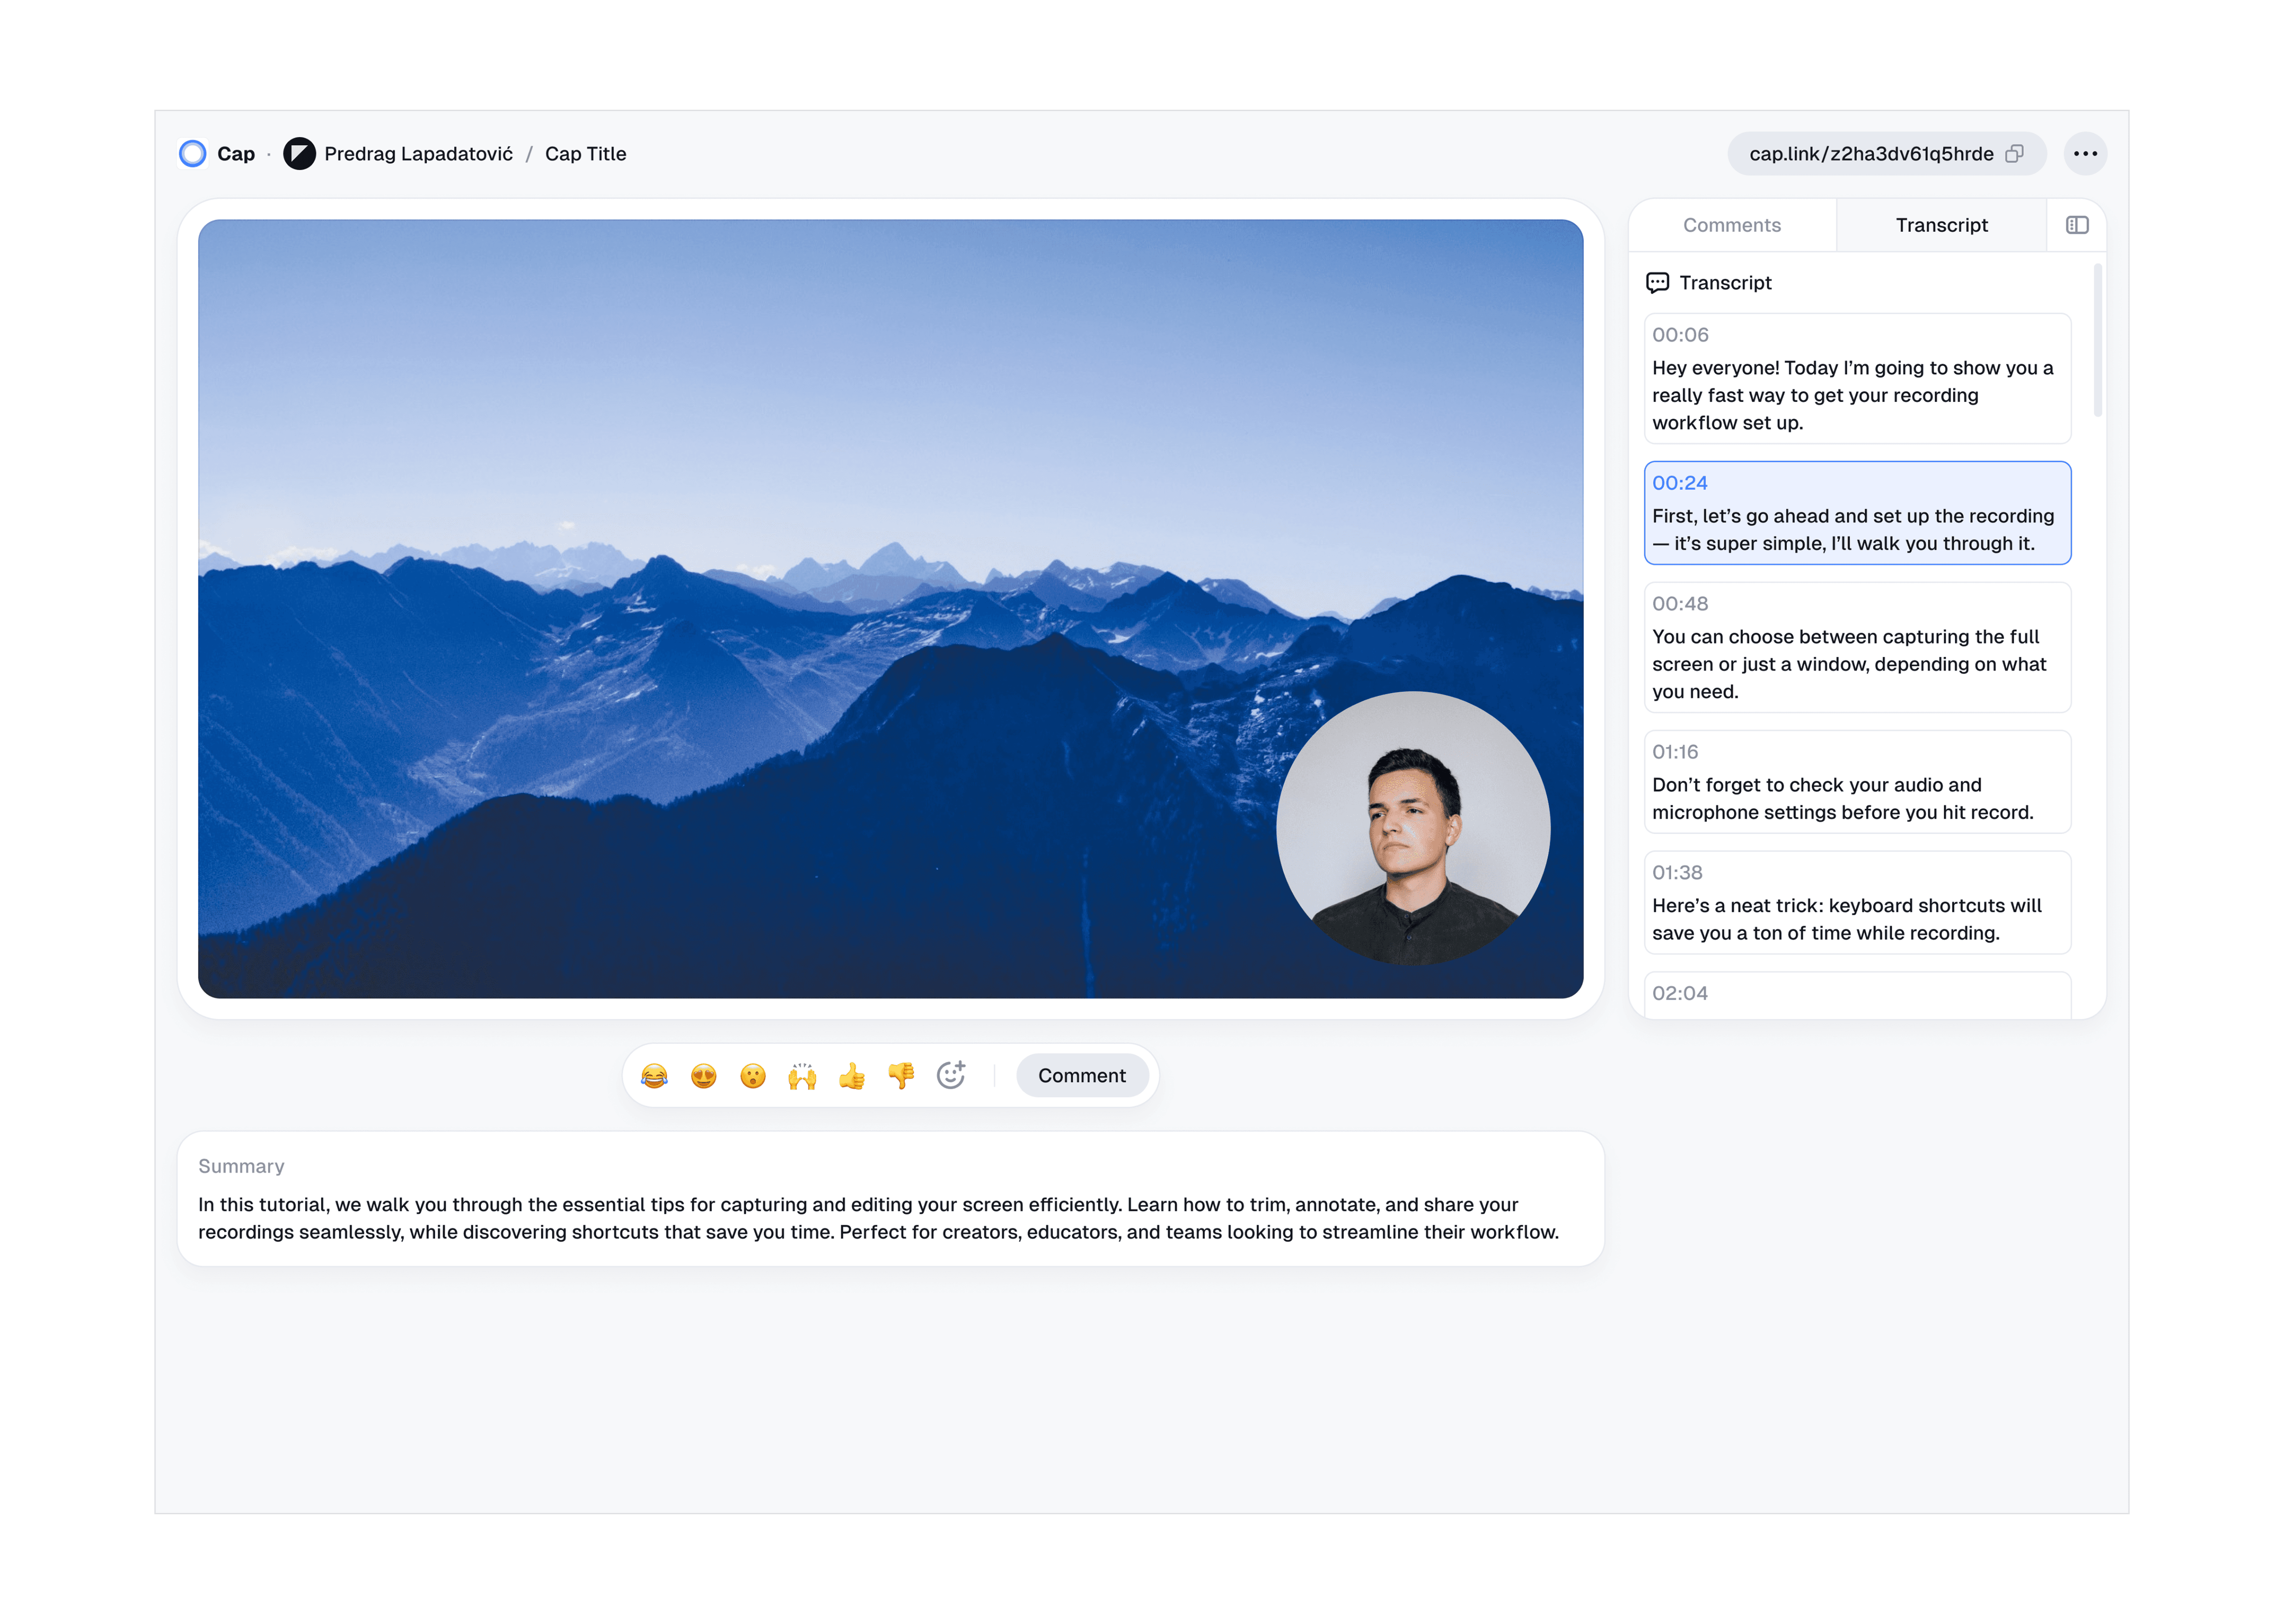
Task: React with the thumbs down emoji
Action: pos(901,1076)
